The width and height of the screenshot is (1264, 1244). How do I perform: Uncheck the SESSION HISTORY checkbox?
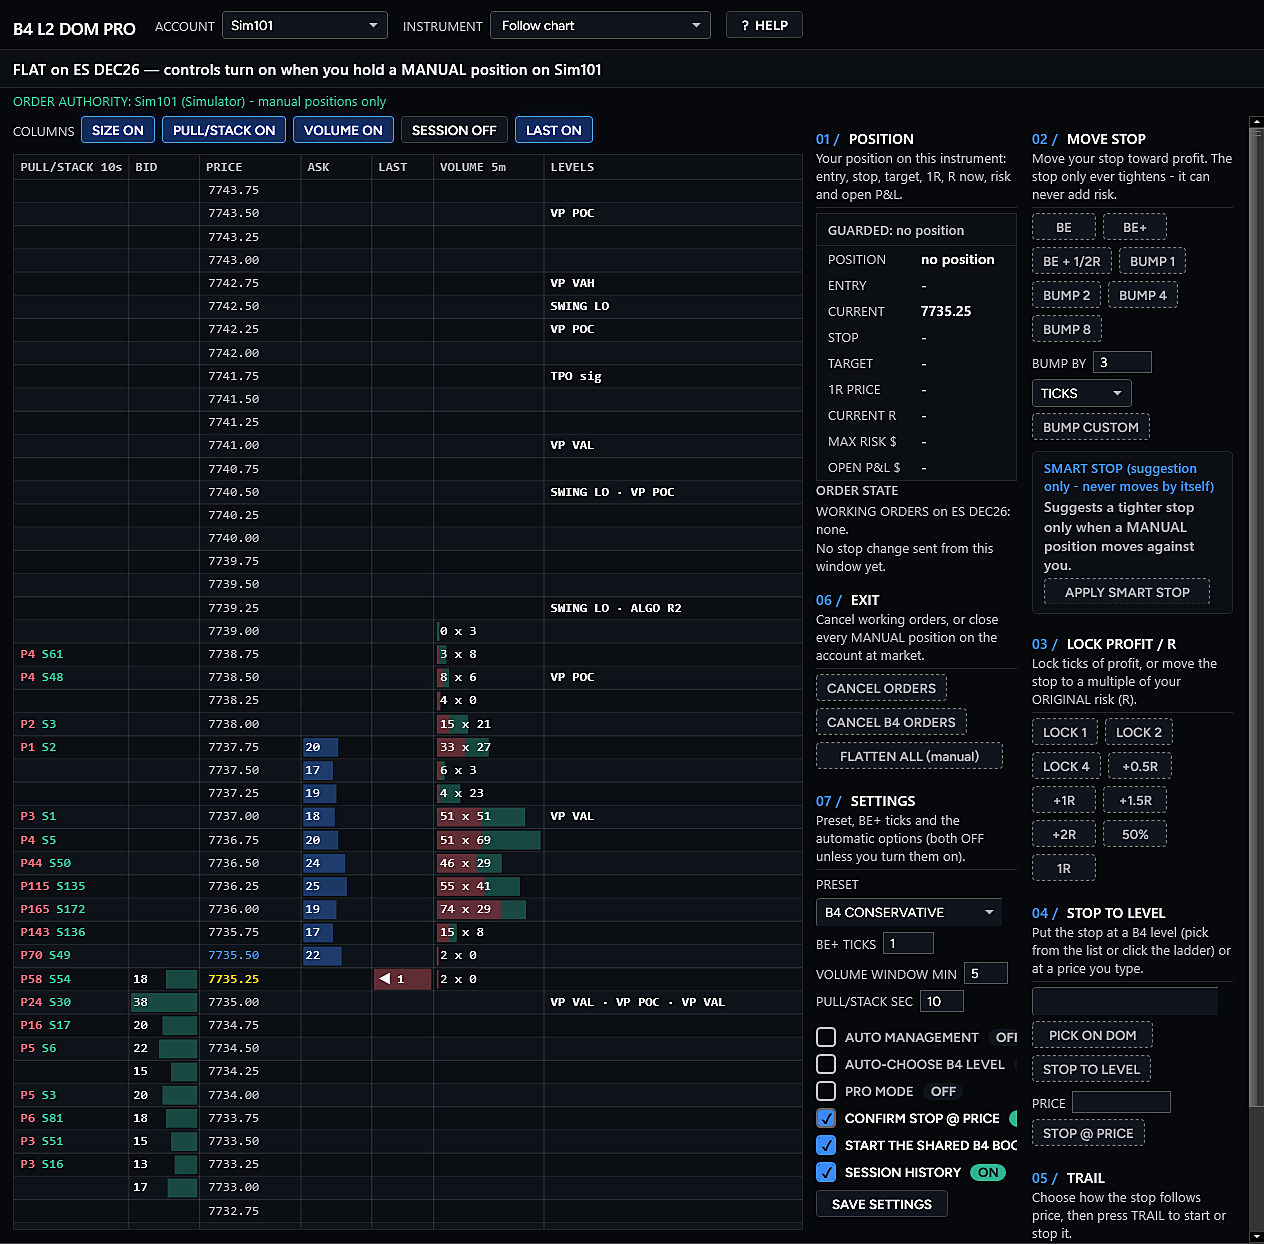coord(826,1172)
